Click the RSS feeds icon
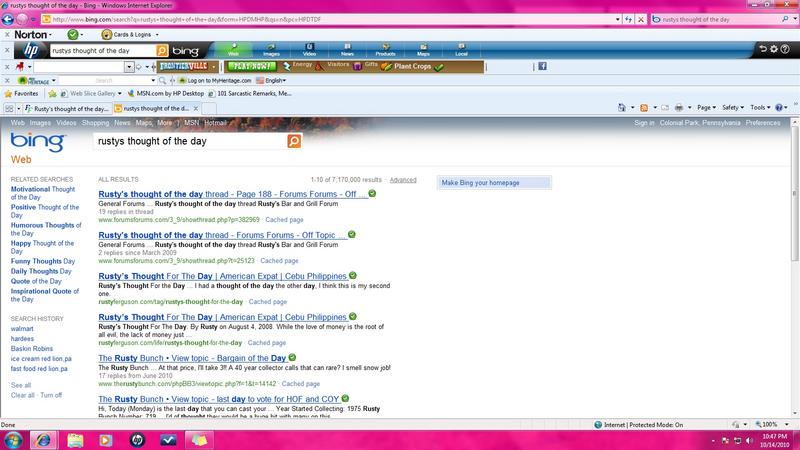 pyautogui.click(x=644, y=108)
